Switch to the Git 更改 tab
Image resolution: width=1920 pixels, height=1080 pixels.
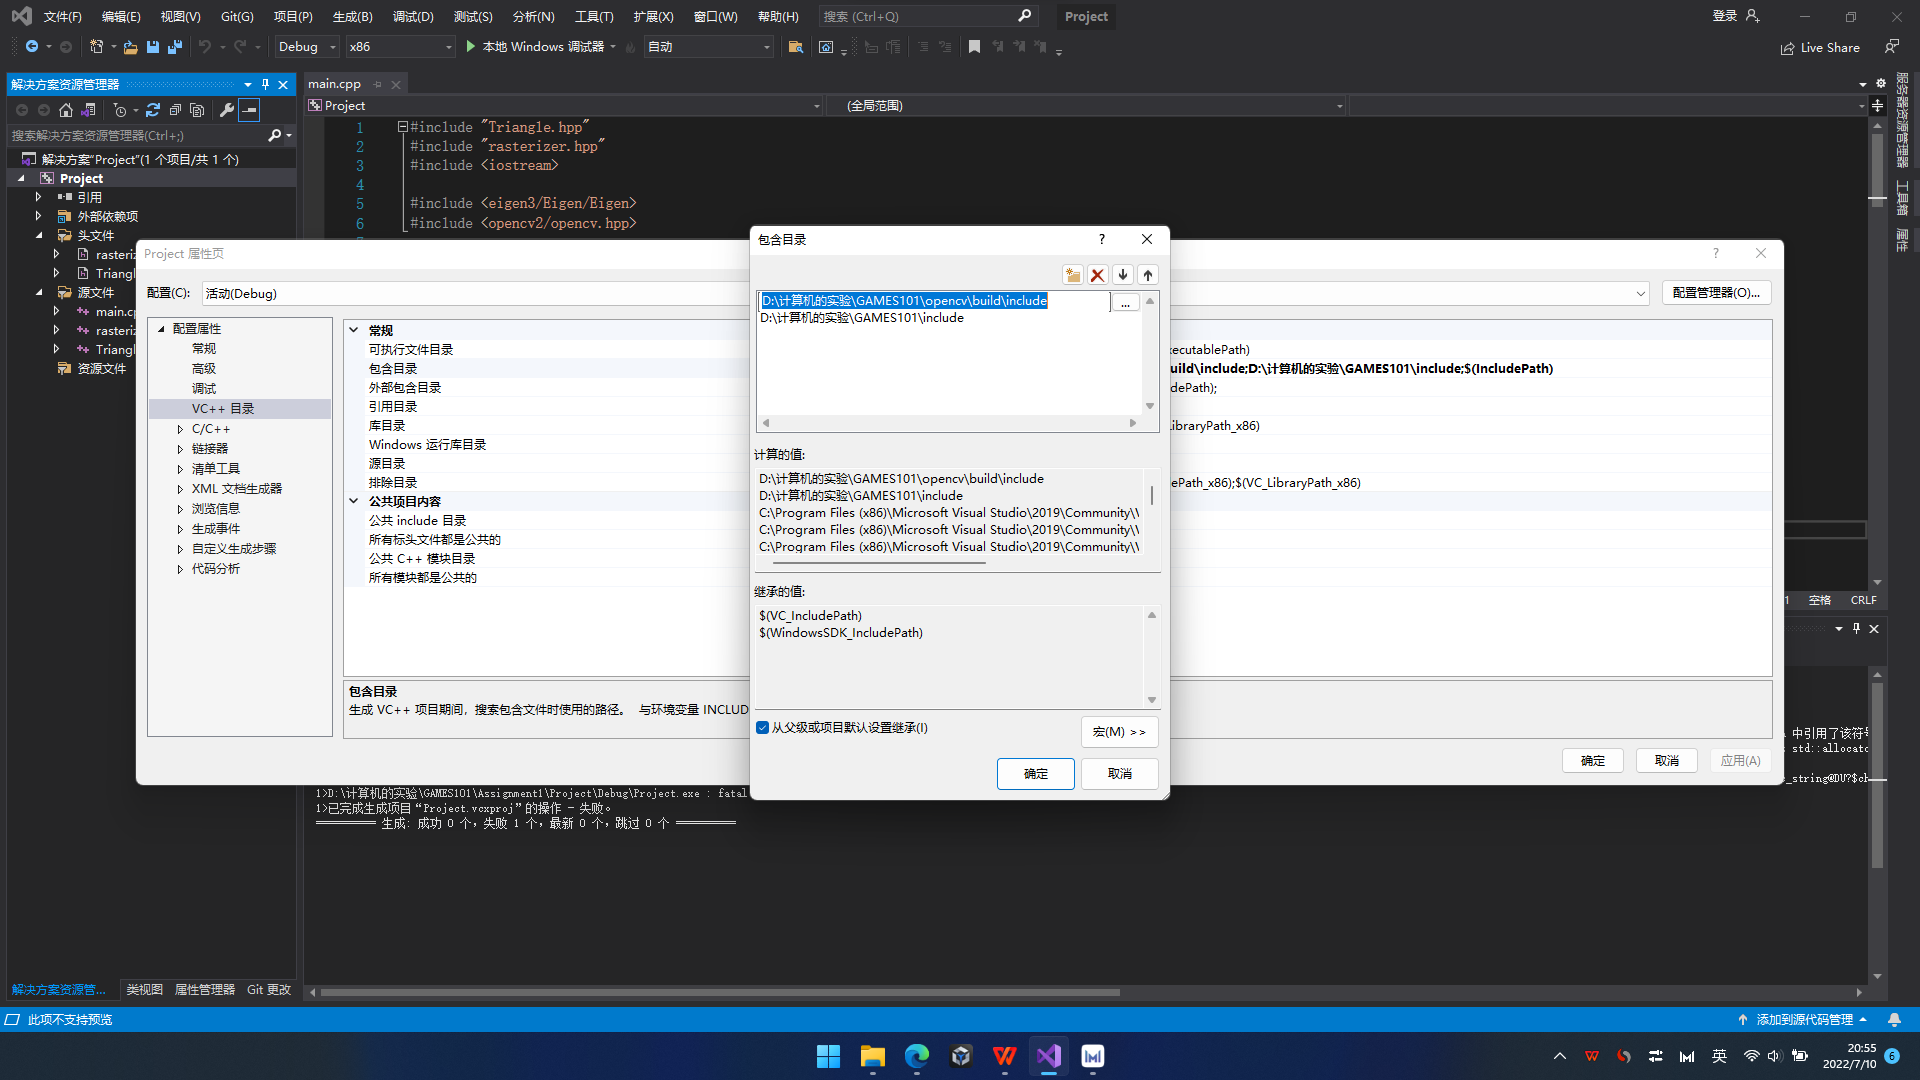[x=268, y=989]
